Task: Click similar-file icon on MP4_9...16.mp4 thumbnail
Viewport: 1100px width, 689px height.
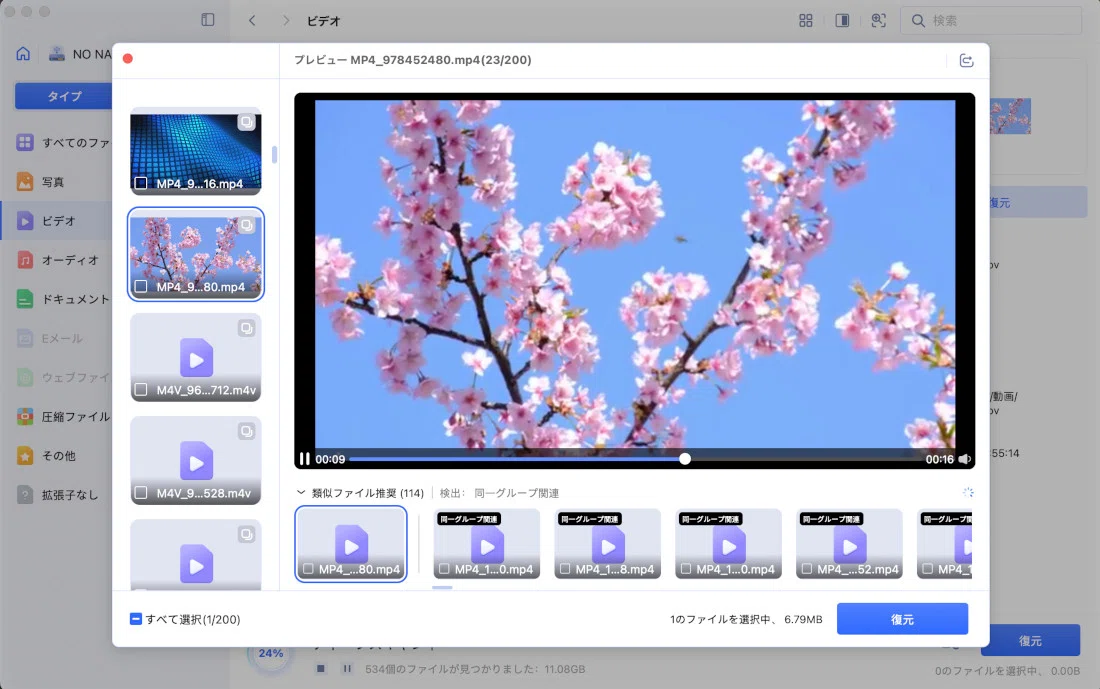Action: [246, 122]
